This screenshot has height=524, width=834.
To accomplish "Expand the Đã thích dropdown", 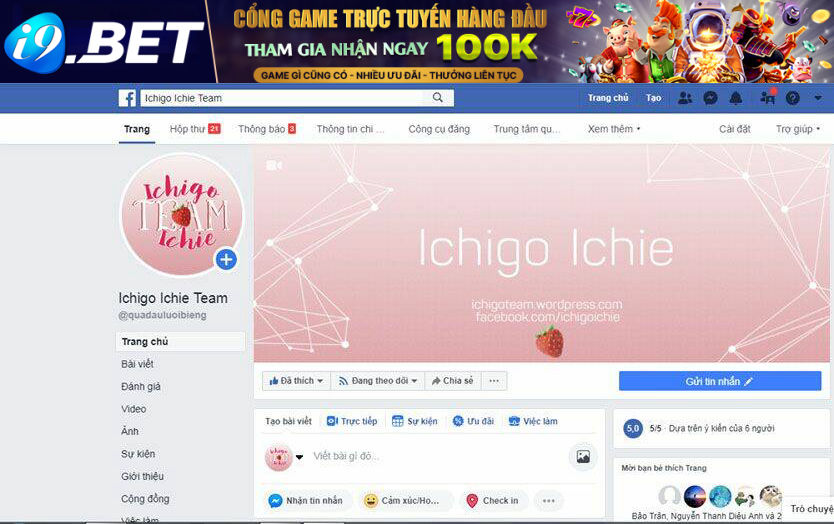I will (296, 381).
